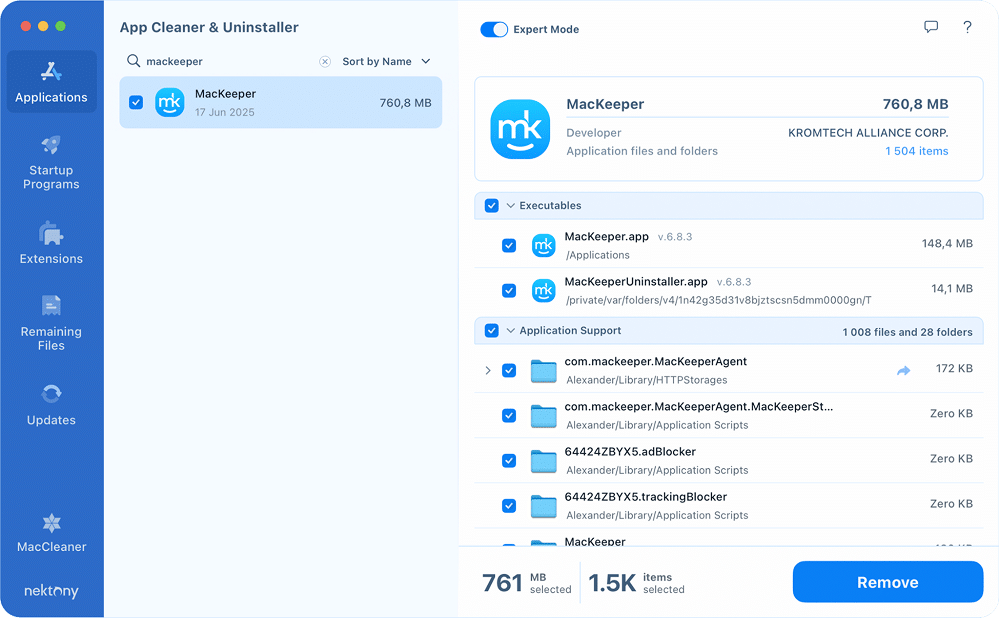Viewport: 999px width, 618px height.
Task: Uncheck com.mackeeper.MacKeeperAgent HTTPStorages checkbox
Action: point(509,370)
